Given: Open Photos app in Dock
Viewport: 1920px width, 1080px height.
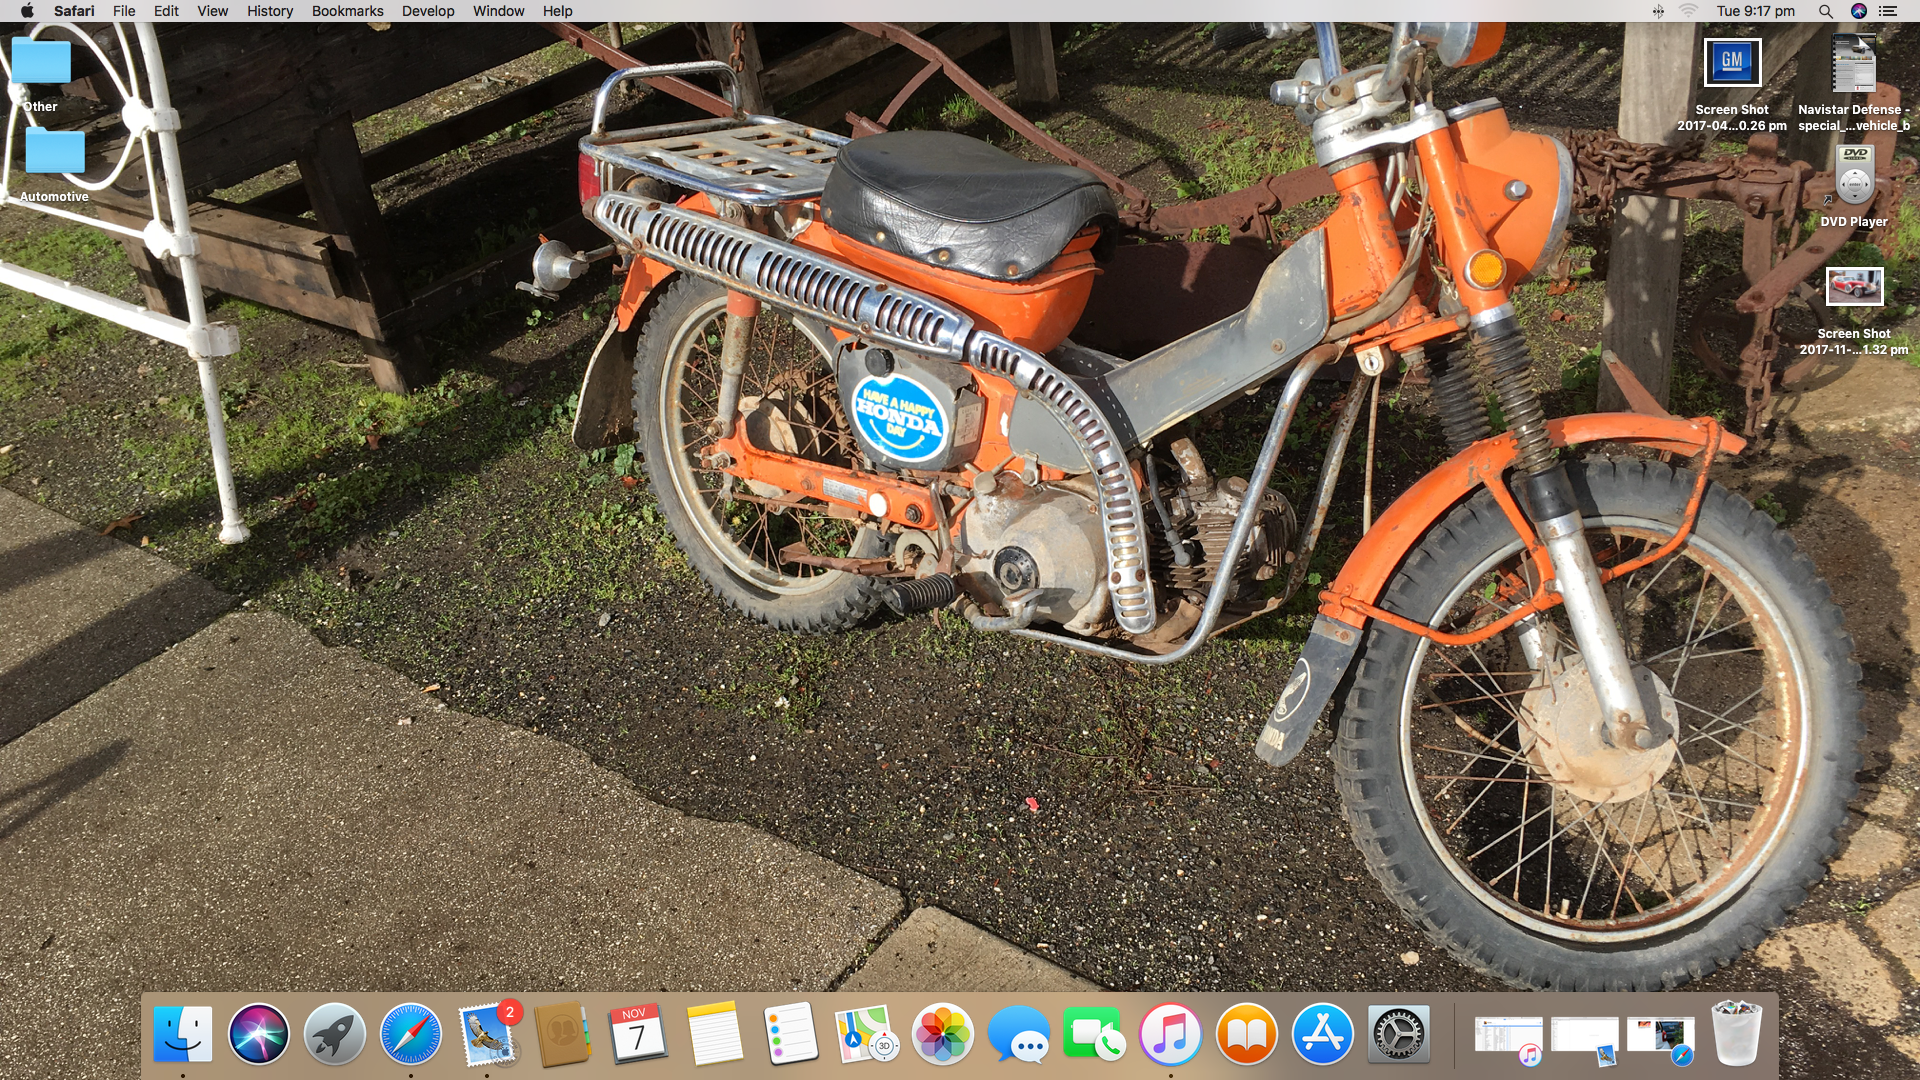Looking at the screenshot, I should point(943,1034).
